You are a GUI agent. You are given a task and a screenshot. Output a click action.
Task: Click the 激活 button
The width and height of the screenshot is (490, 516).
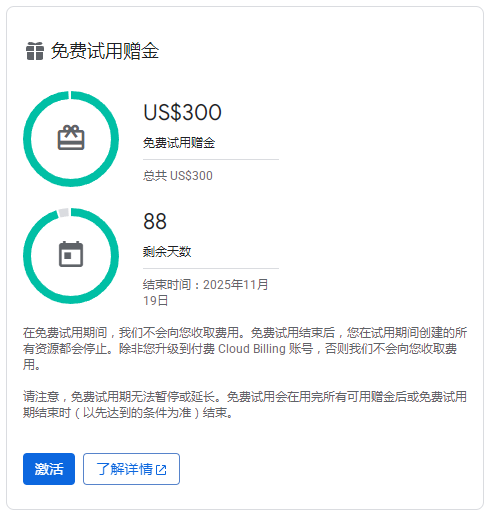tap(49, 469)
